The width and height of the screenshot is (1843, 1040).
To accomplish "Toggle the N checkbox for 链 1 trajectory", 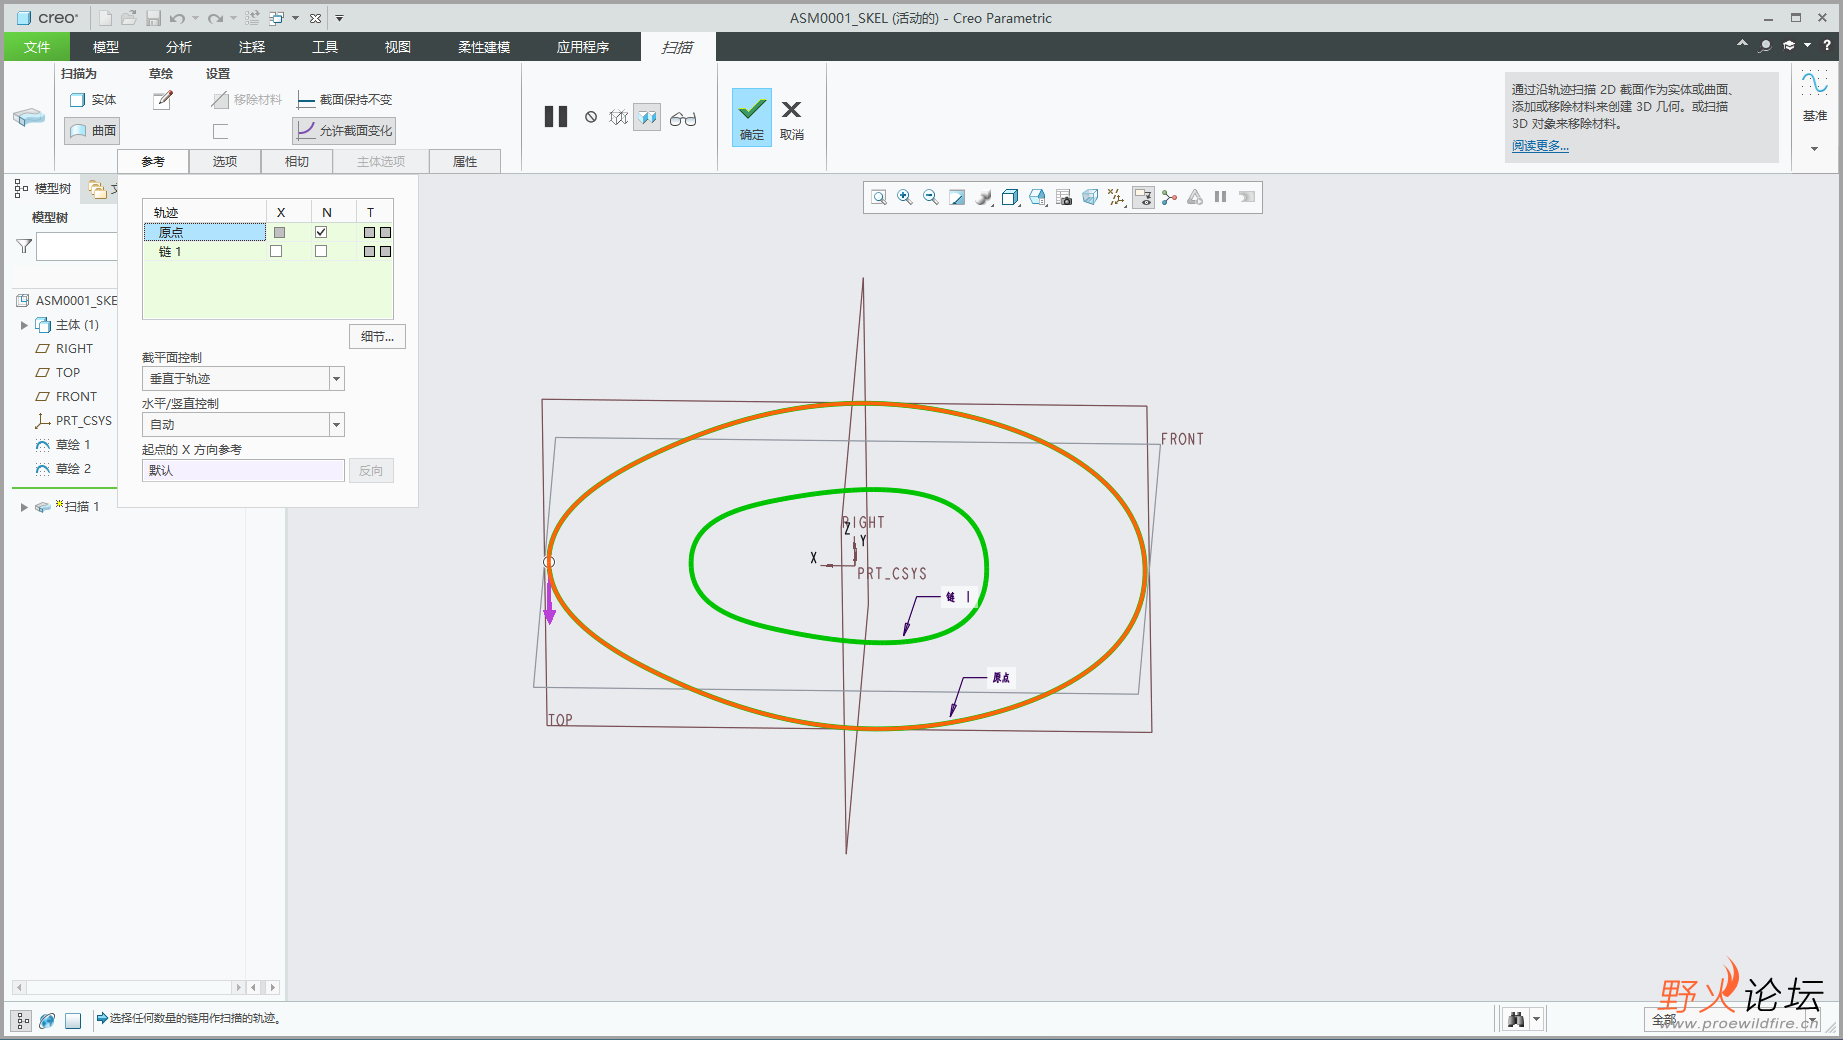I will [x=321, y=251].
